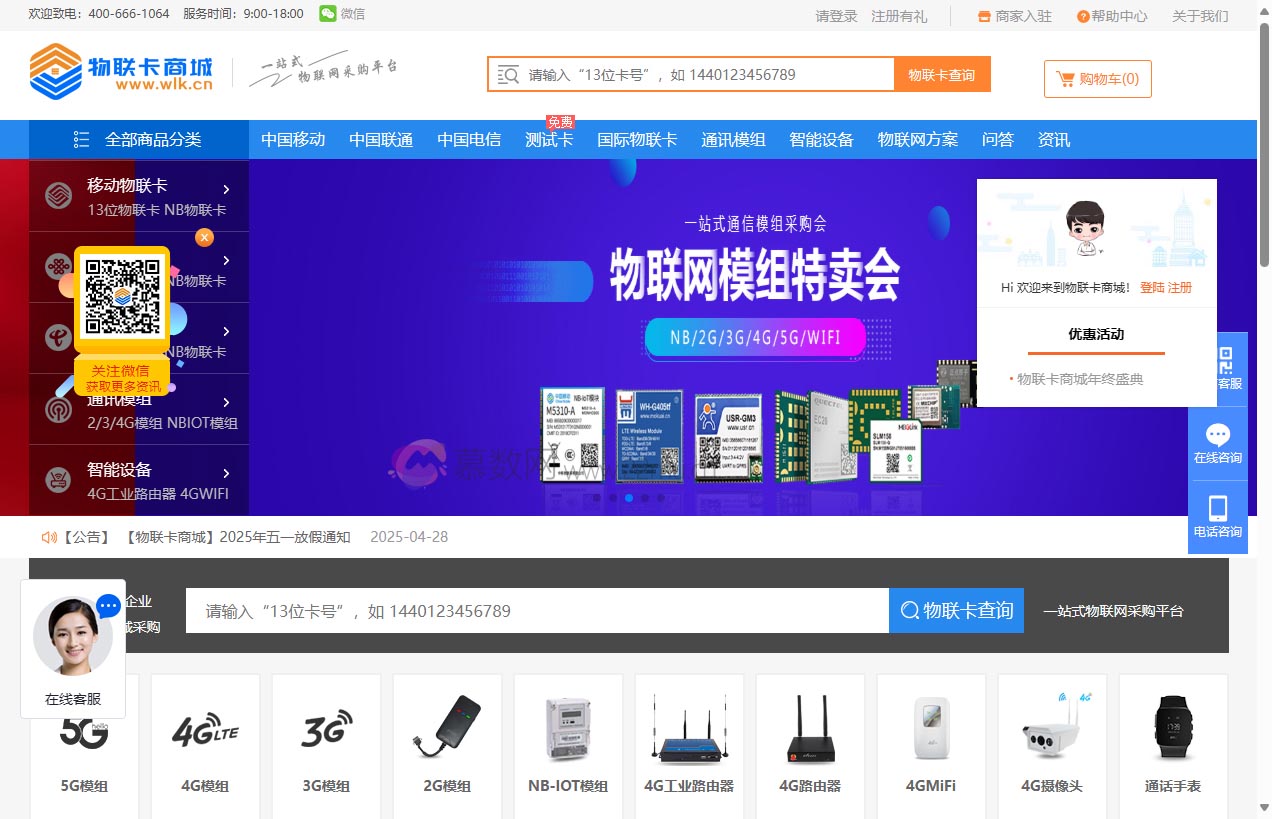Screen dimensions: 1272x819
Task: Close the QR code popup
Action: pyautogui.click(x=204, y=238)
